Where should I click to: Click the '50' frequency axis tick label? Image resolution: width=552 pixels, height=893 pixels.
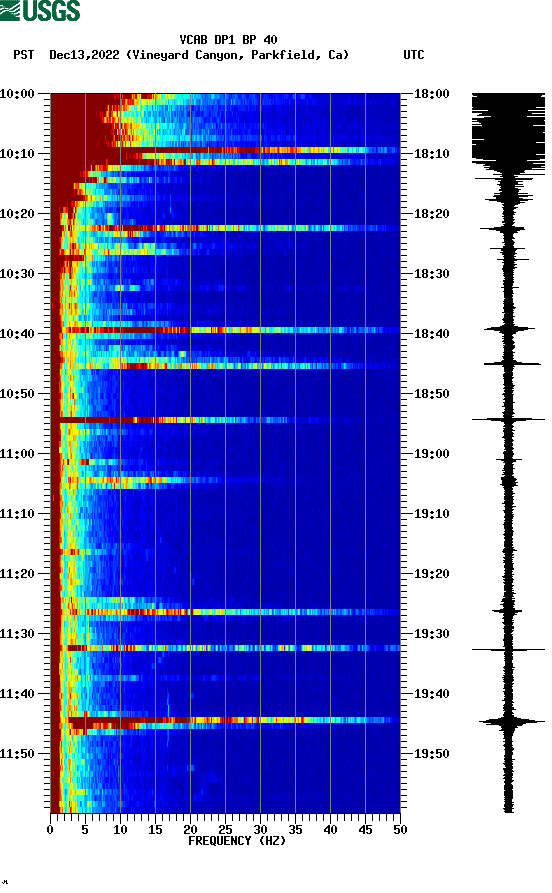(400, 830)
